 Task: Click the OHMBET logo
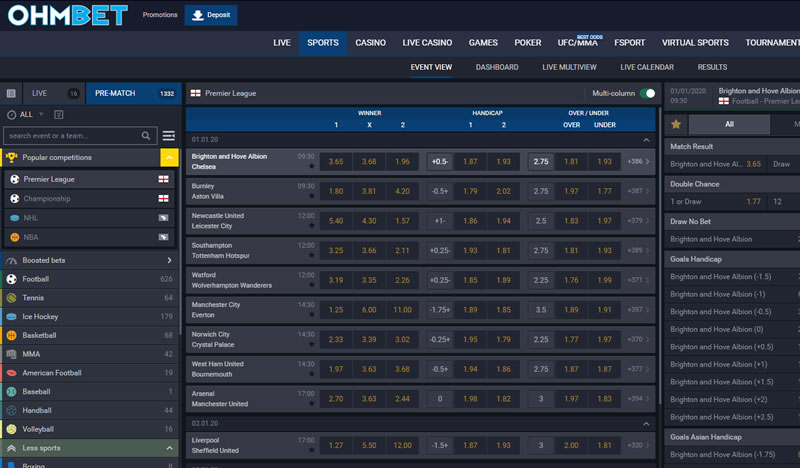click(x=67, y=15)
